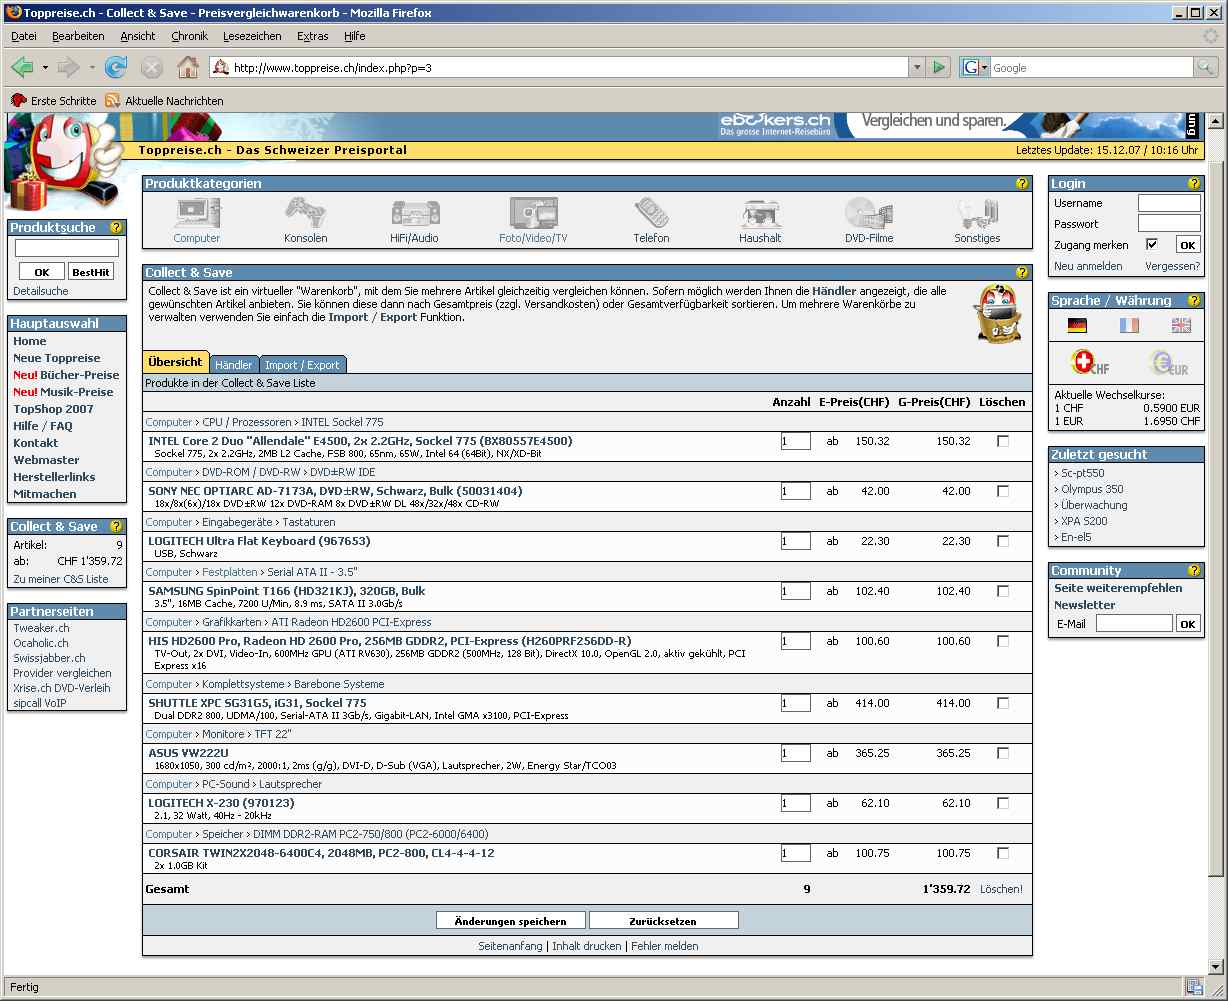
Task: Open the back button history dropdown arrow
Action: [x=45, y=68]
